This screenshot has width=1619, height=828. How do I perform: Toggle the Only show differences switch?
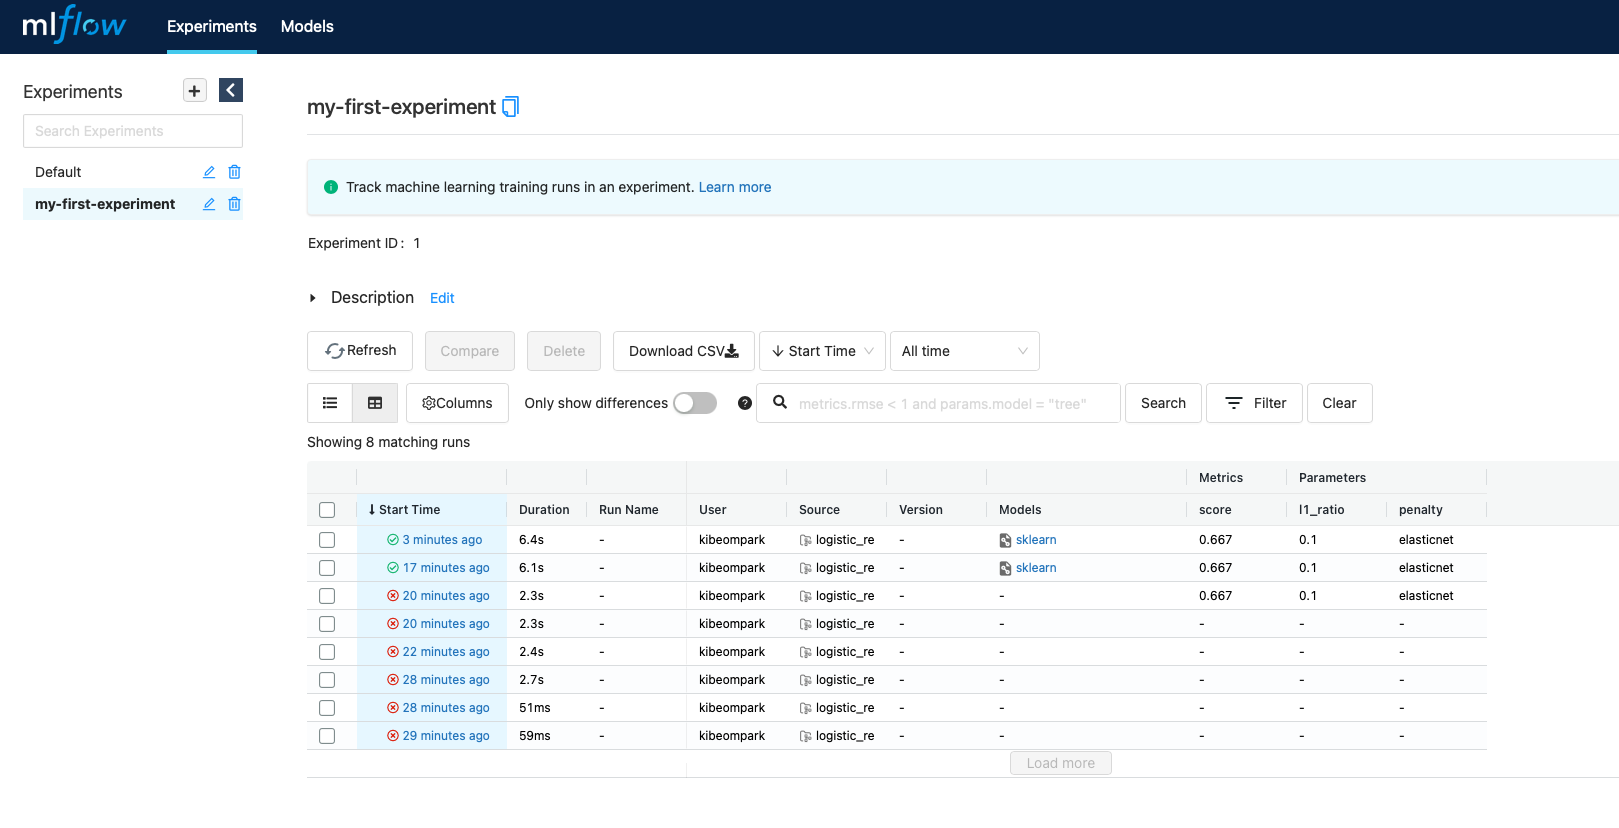click(695, 403)
